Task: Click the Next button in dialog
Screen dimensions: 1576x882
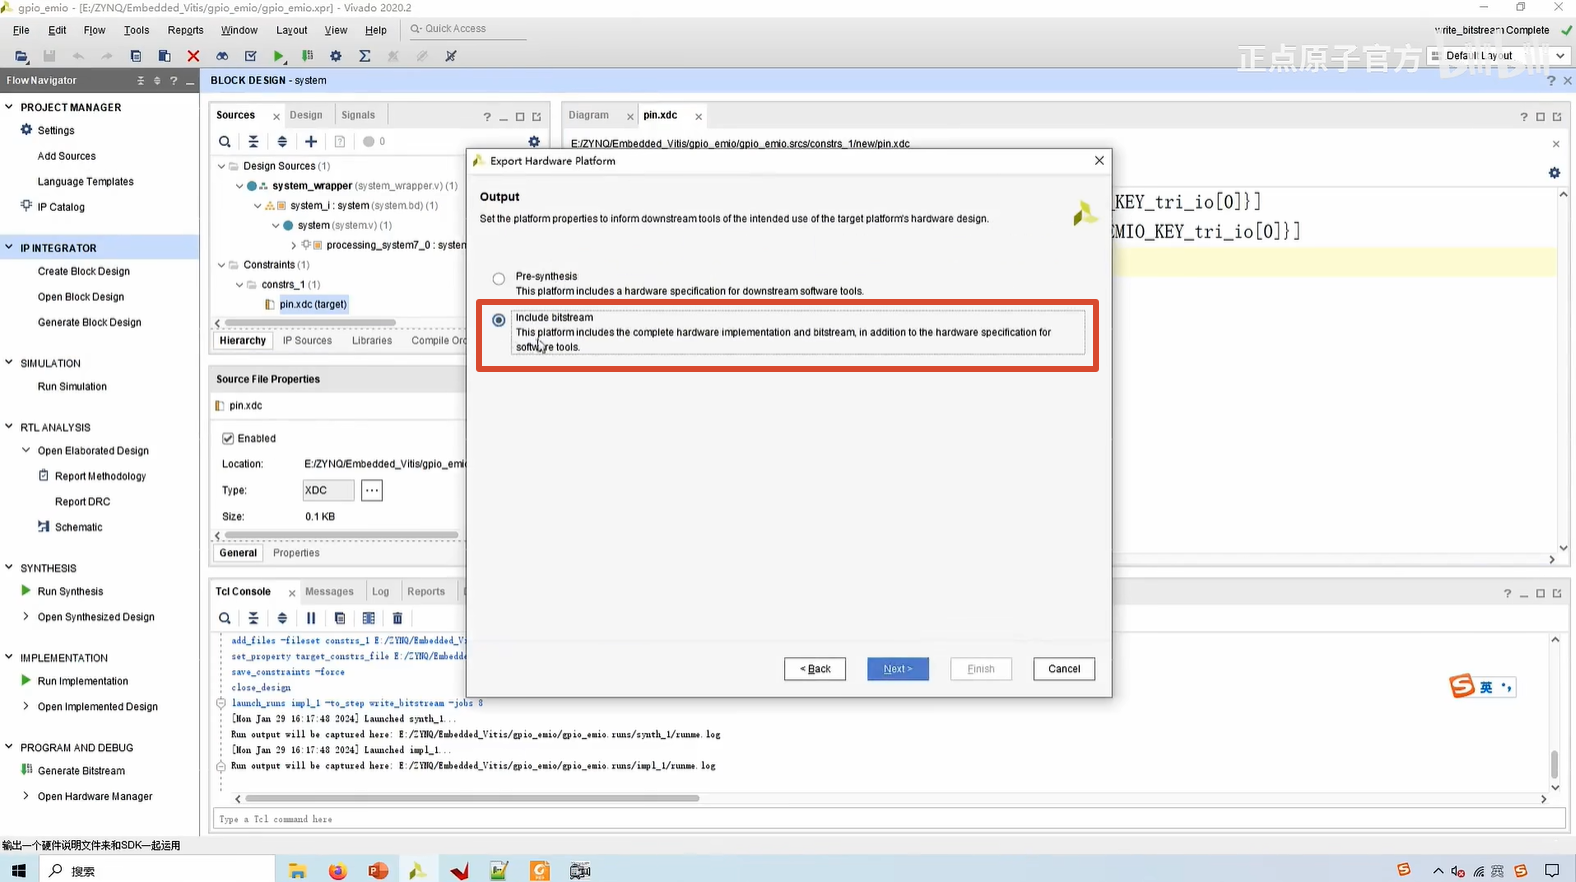Action: (x=898, y=669)
